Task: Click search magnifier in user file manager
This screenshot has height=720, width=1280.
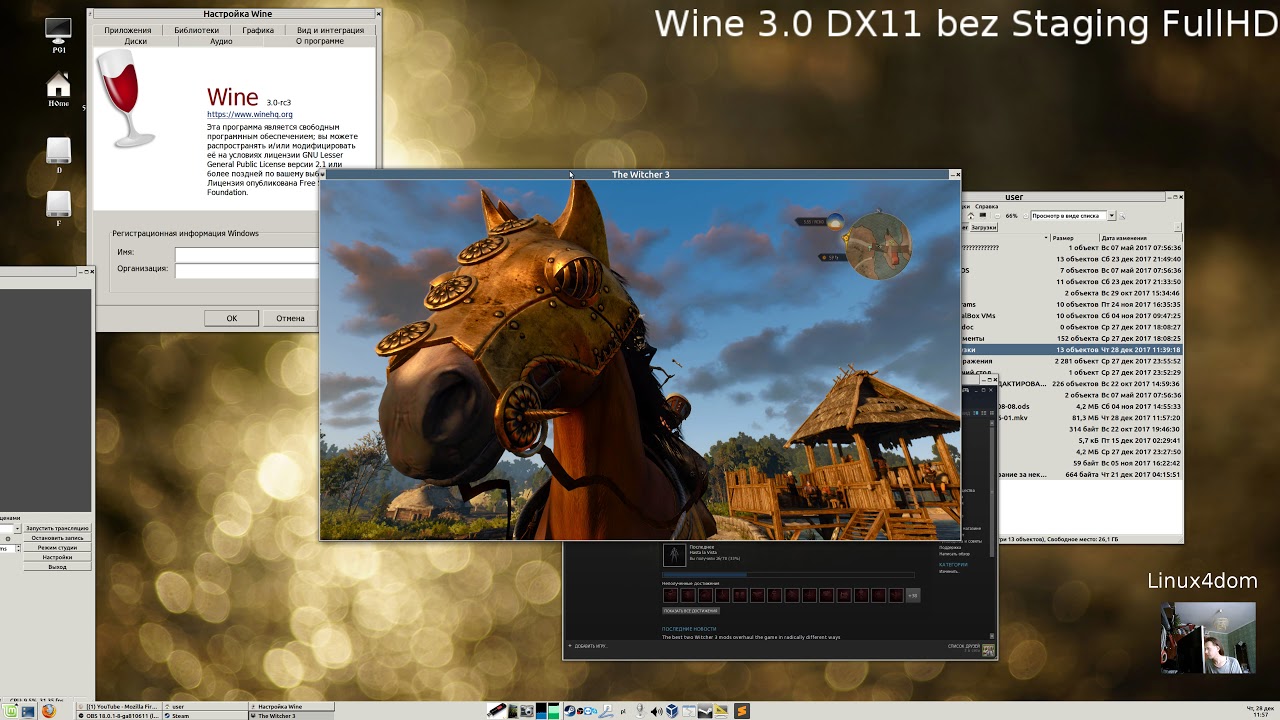Action: (x=1122, y=216)
